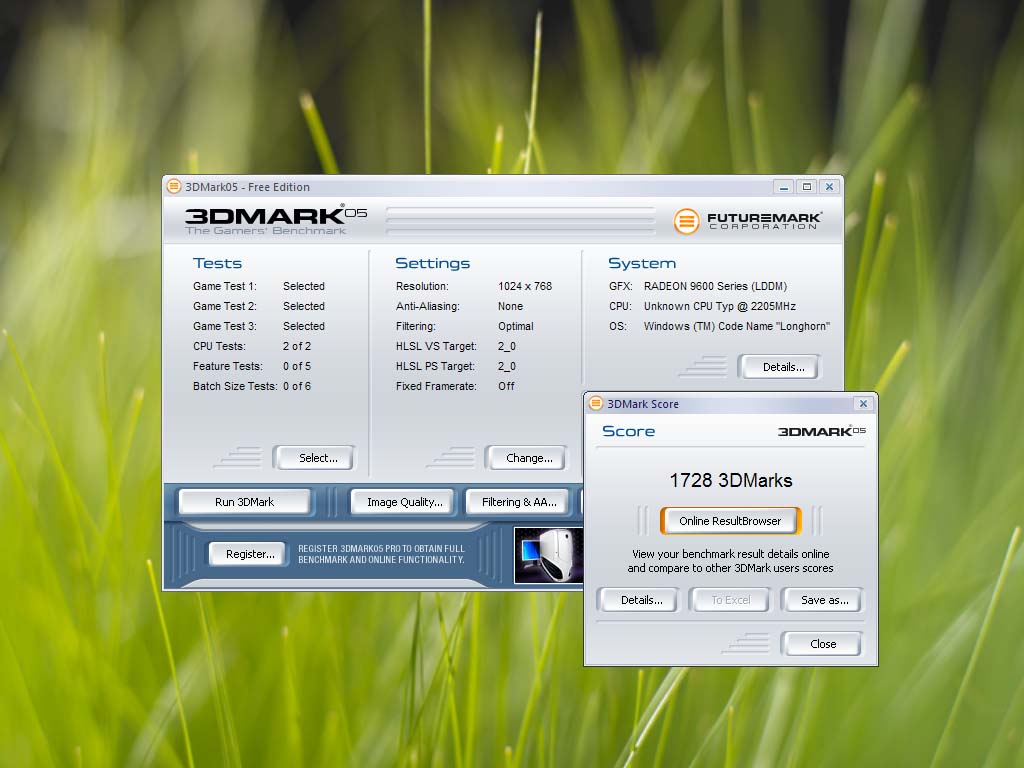
Task: Click the Tests section heading
Action: pyautogui.click(x=217, y=263)
